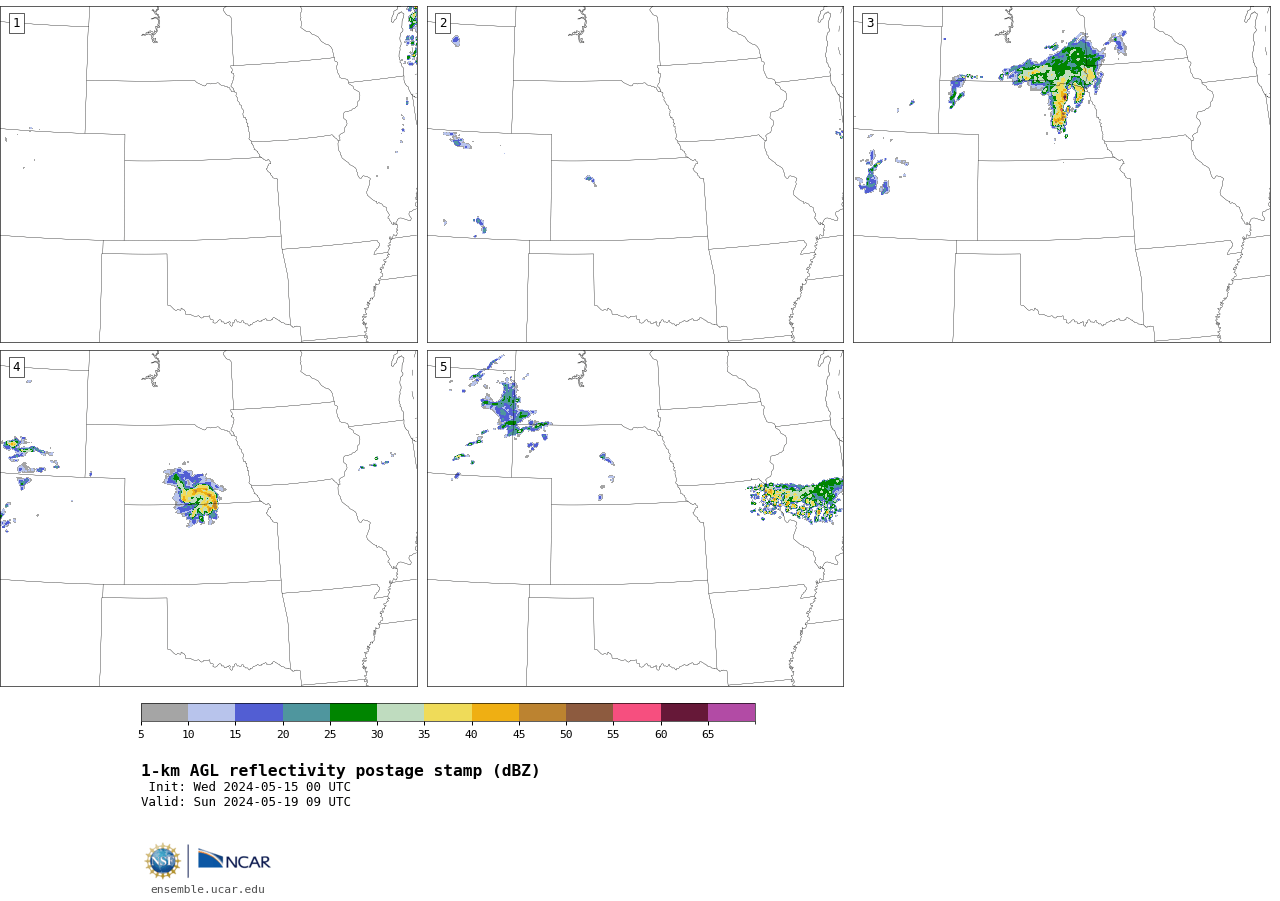Screen dimensions: 1280x901
Task: Click the eastern storm band in panel 5
Action: click(x=797, y=500)
